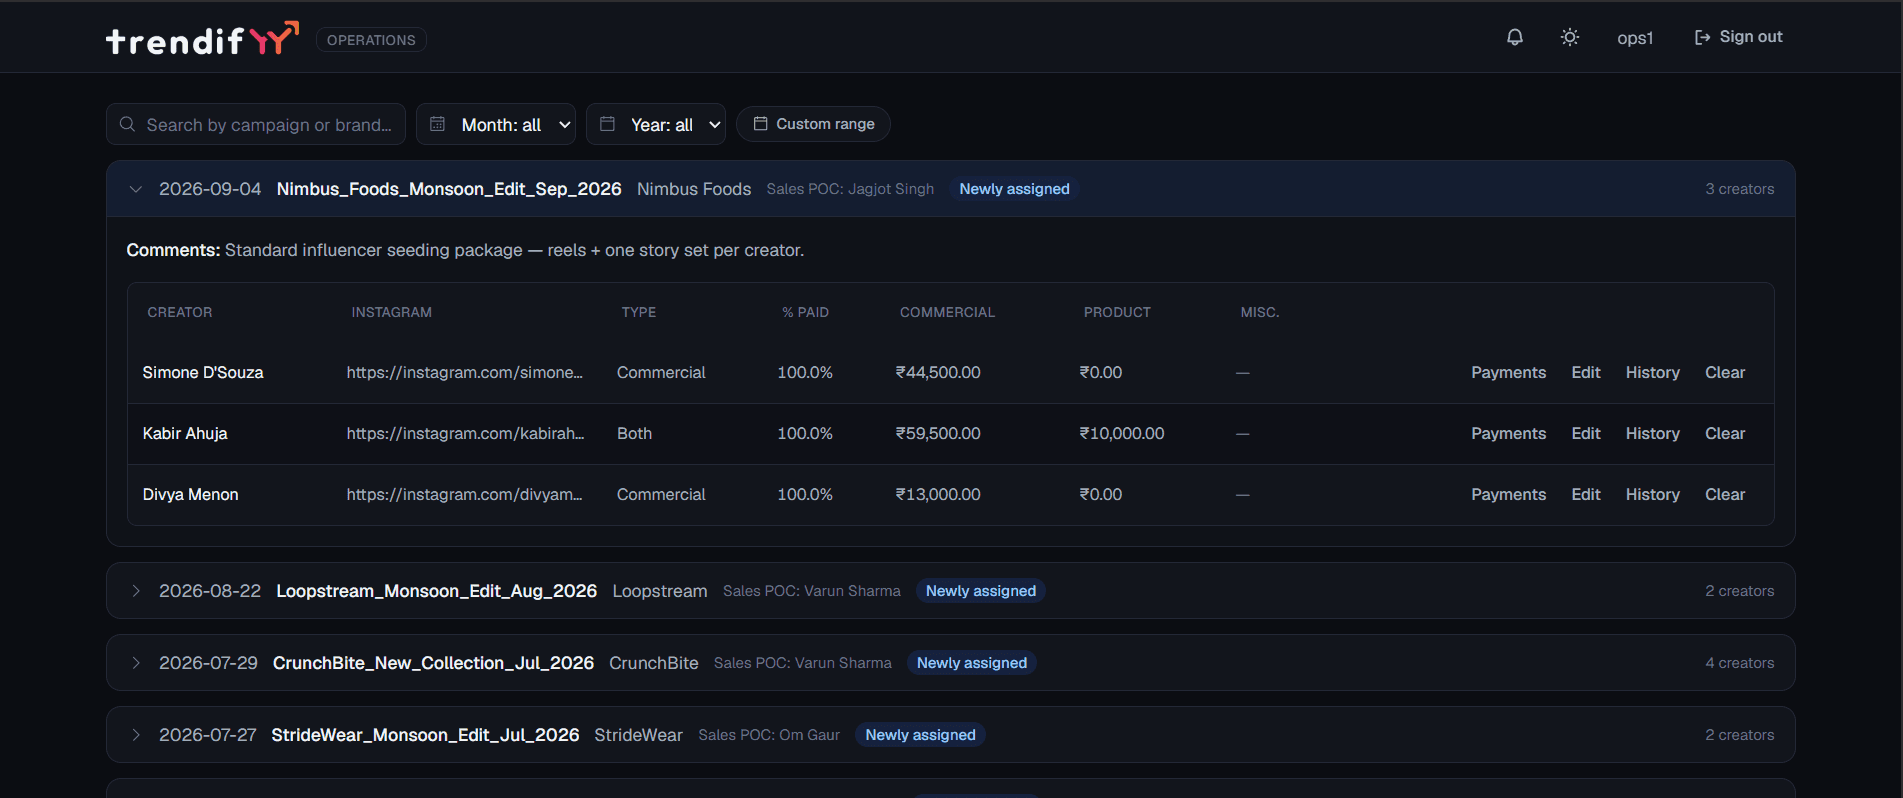
Task: Expand the CrunchBite_New_Collection_Jul_2026 campaign
Action: (136, 663)
